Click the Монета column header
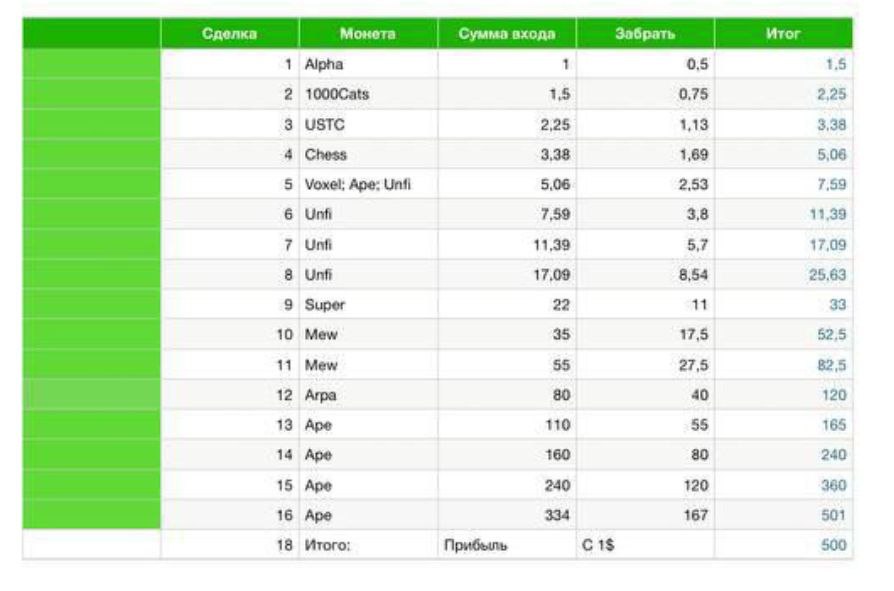This screenshot has width=894, height=591. (x=367, y=34)
